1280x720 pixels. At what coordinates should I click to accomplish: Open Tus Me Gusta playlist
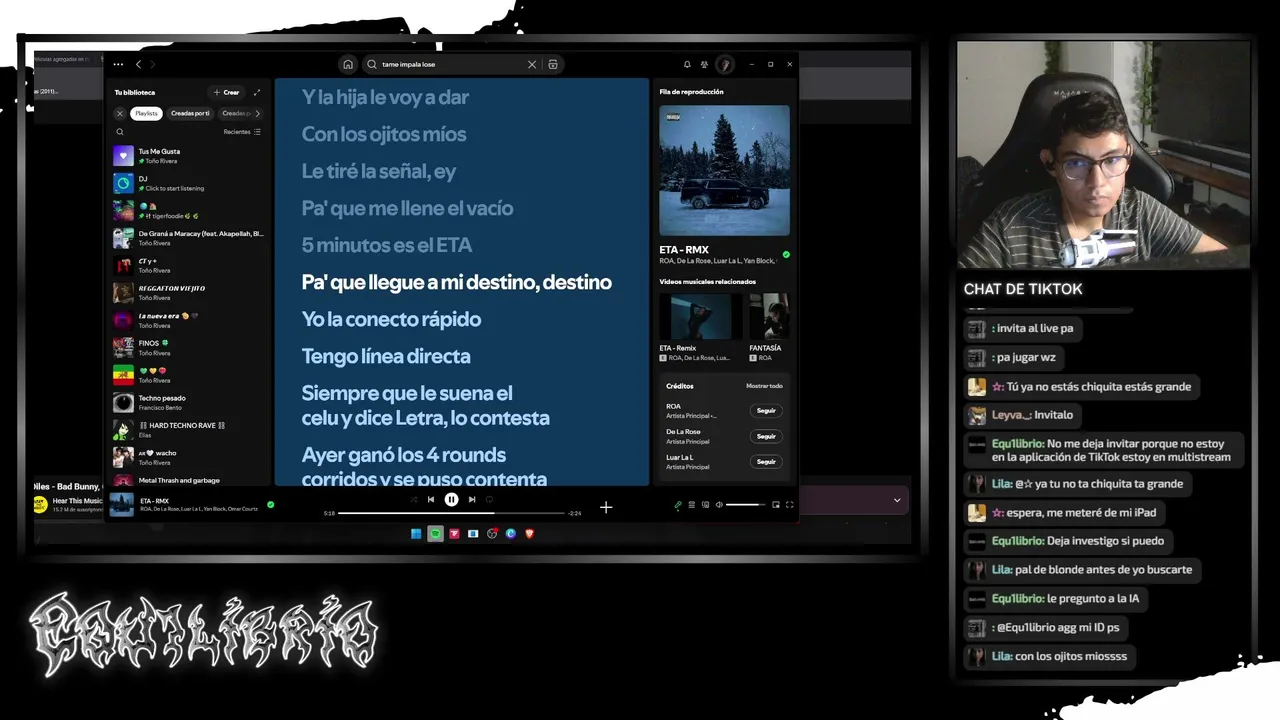coord(188,156)
